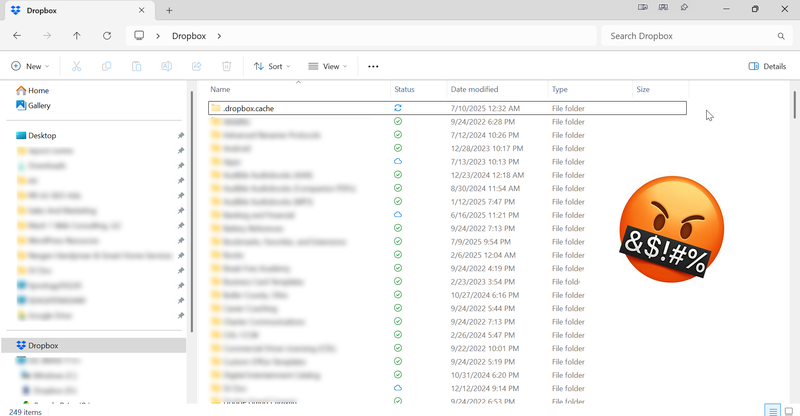The image size is (800, 416).
Task: Go up one folder level
Action: pos(77,36)
